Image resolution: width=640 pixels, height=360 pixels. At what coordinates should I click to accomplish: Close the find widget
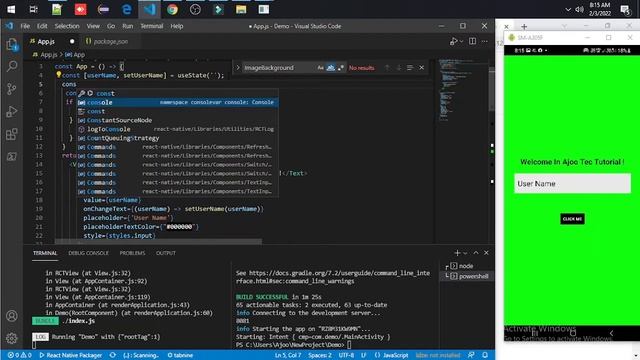422,68
